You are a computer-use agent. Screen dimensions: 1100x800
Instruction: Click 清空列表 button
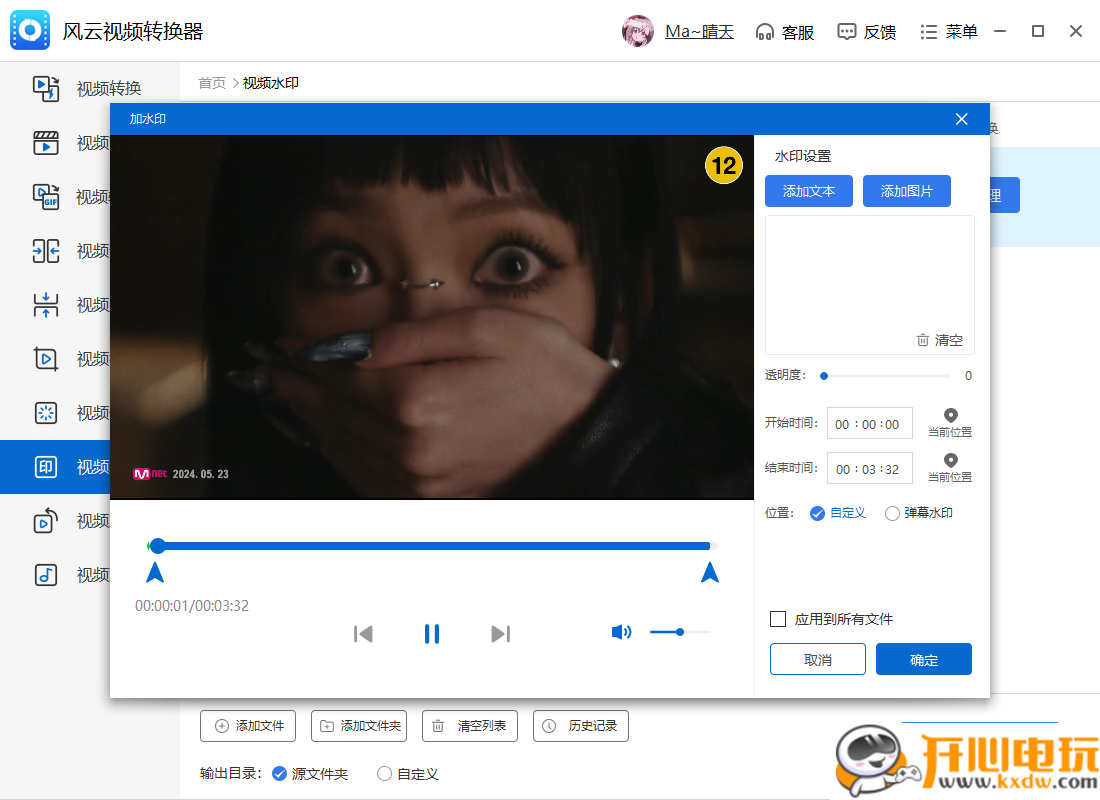469,726
